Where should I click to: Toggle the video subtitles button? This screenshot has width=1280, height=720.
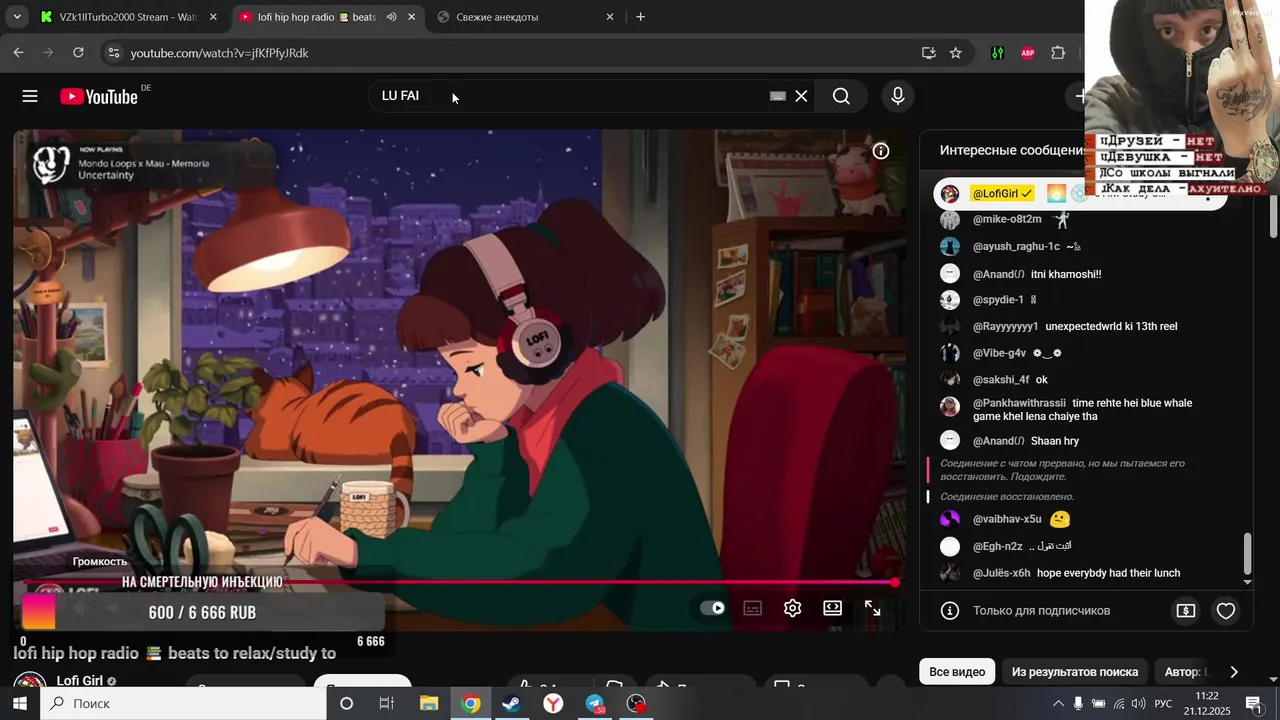pyautogui.click(x=753, y=608)
